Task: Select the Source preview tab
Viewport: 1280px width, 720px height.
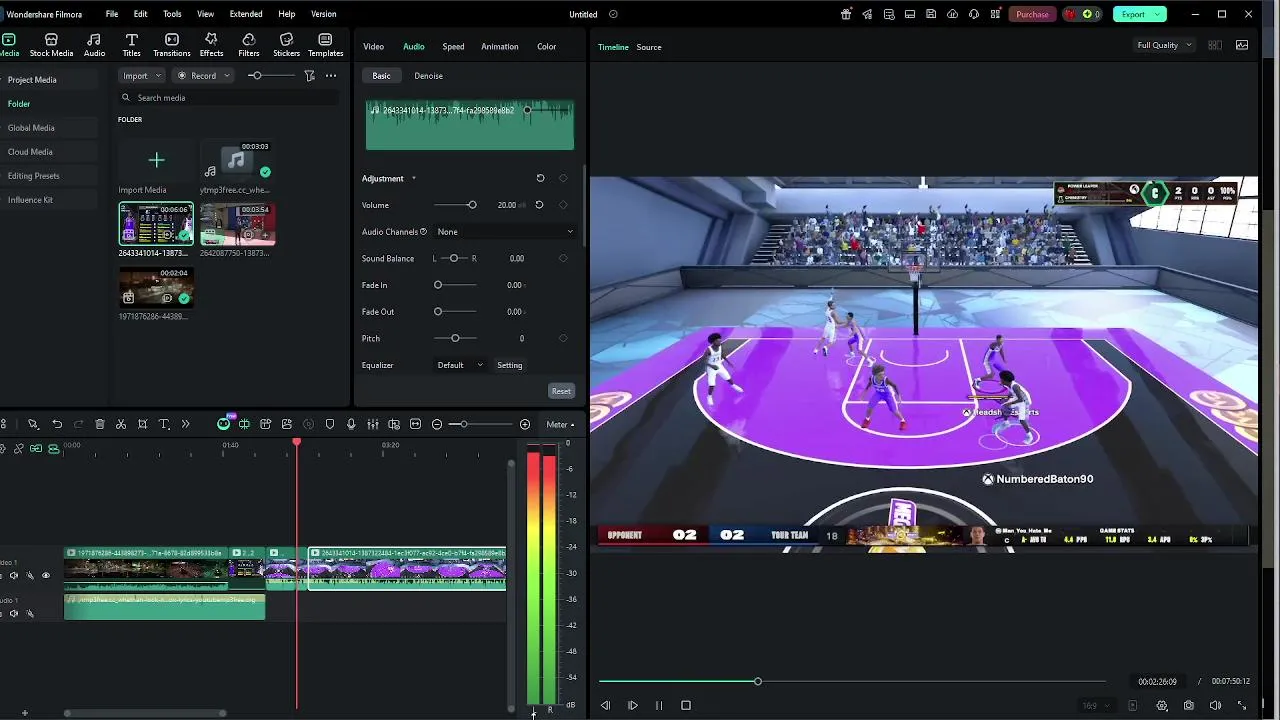Action: click(x=649, y=47)
